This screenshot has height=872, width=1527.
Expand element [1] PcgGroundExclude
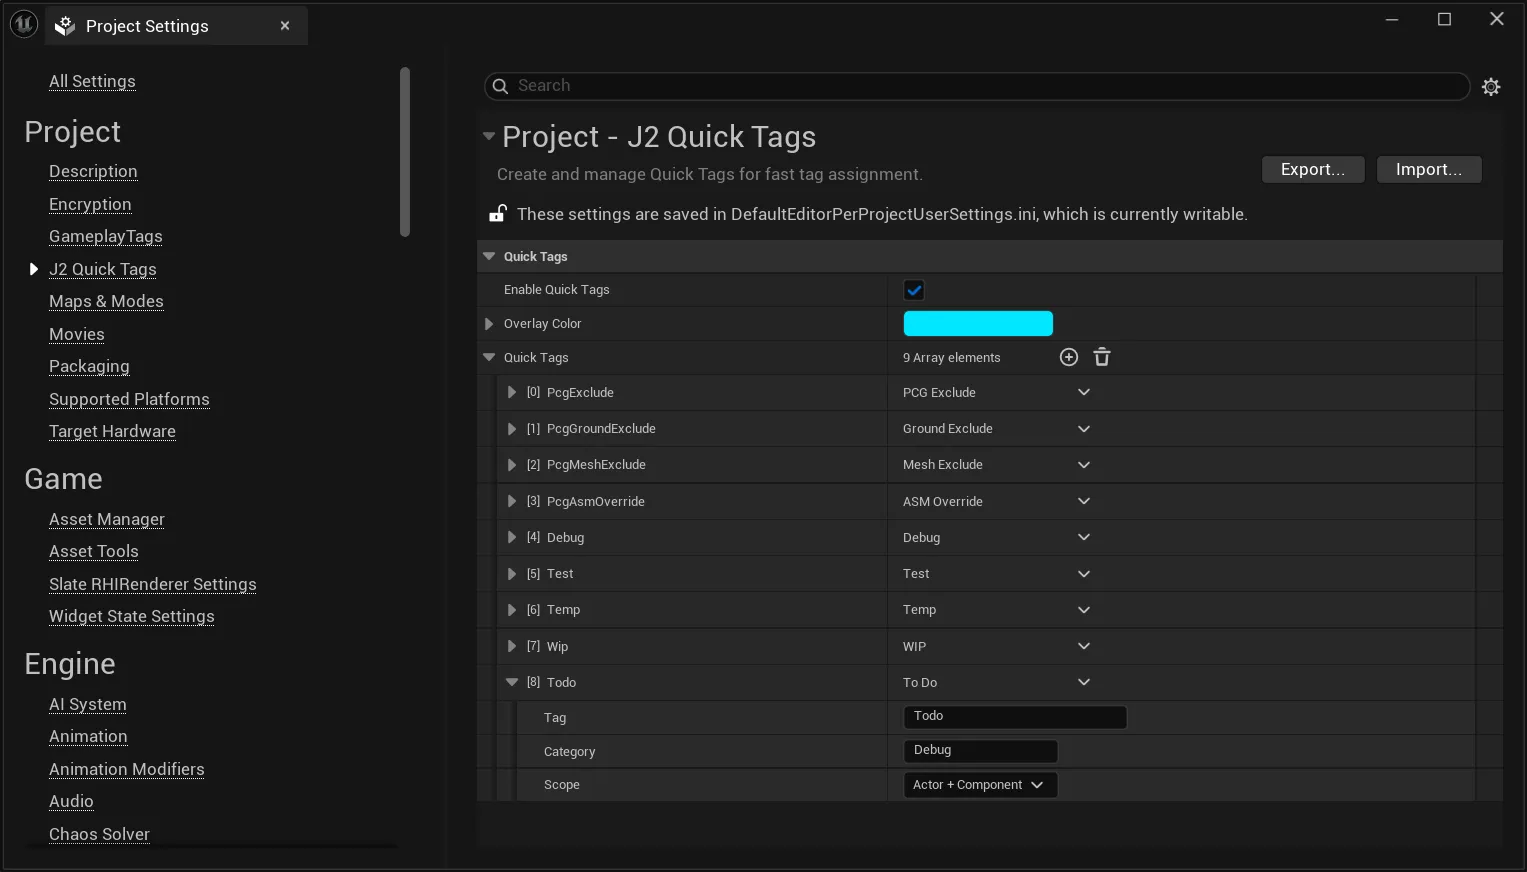tap(512, 429)
